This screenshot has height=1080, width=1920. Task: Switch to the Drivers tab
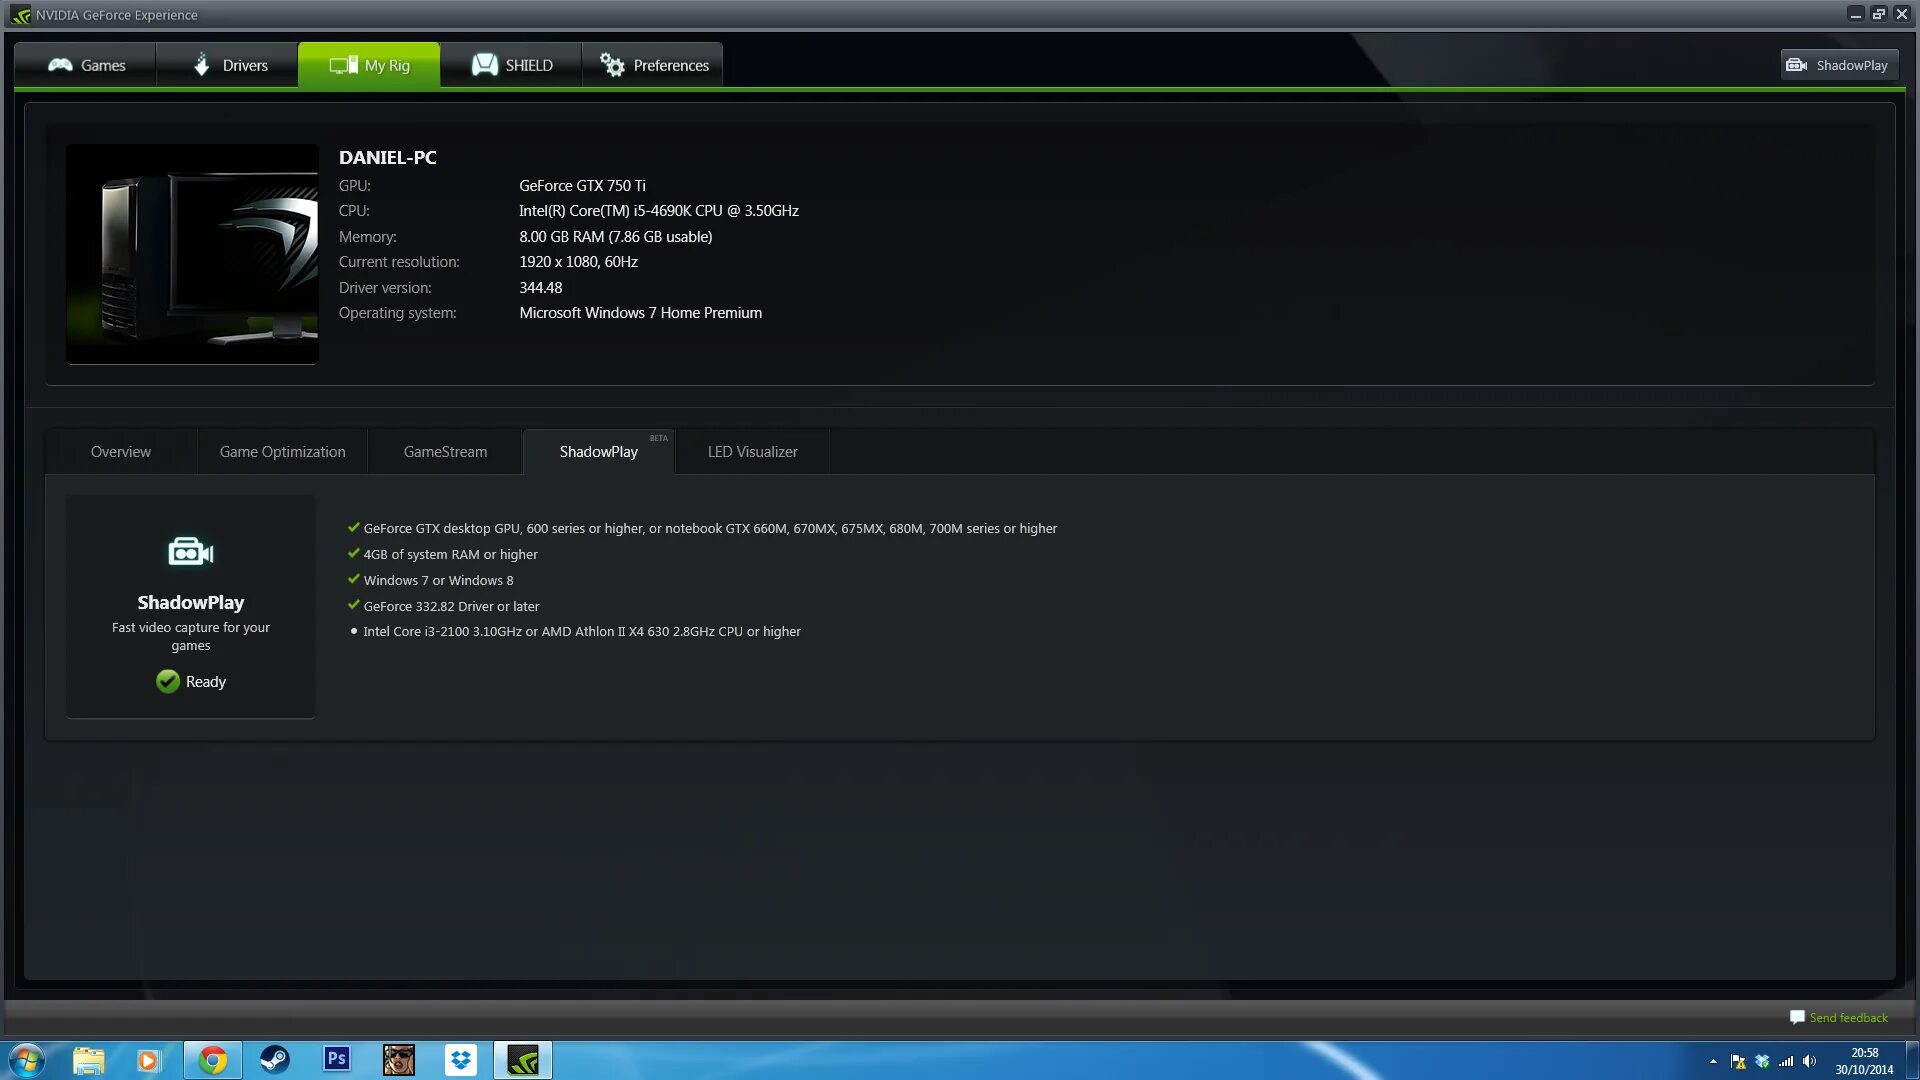click(228, 65)
